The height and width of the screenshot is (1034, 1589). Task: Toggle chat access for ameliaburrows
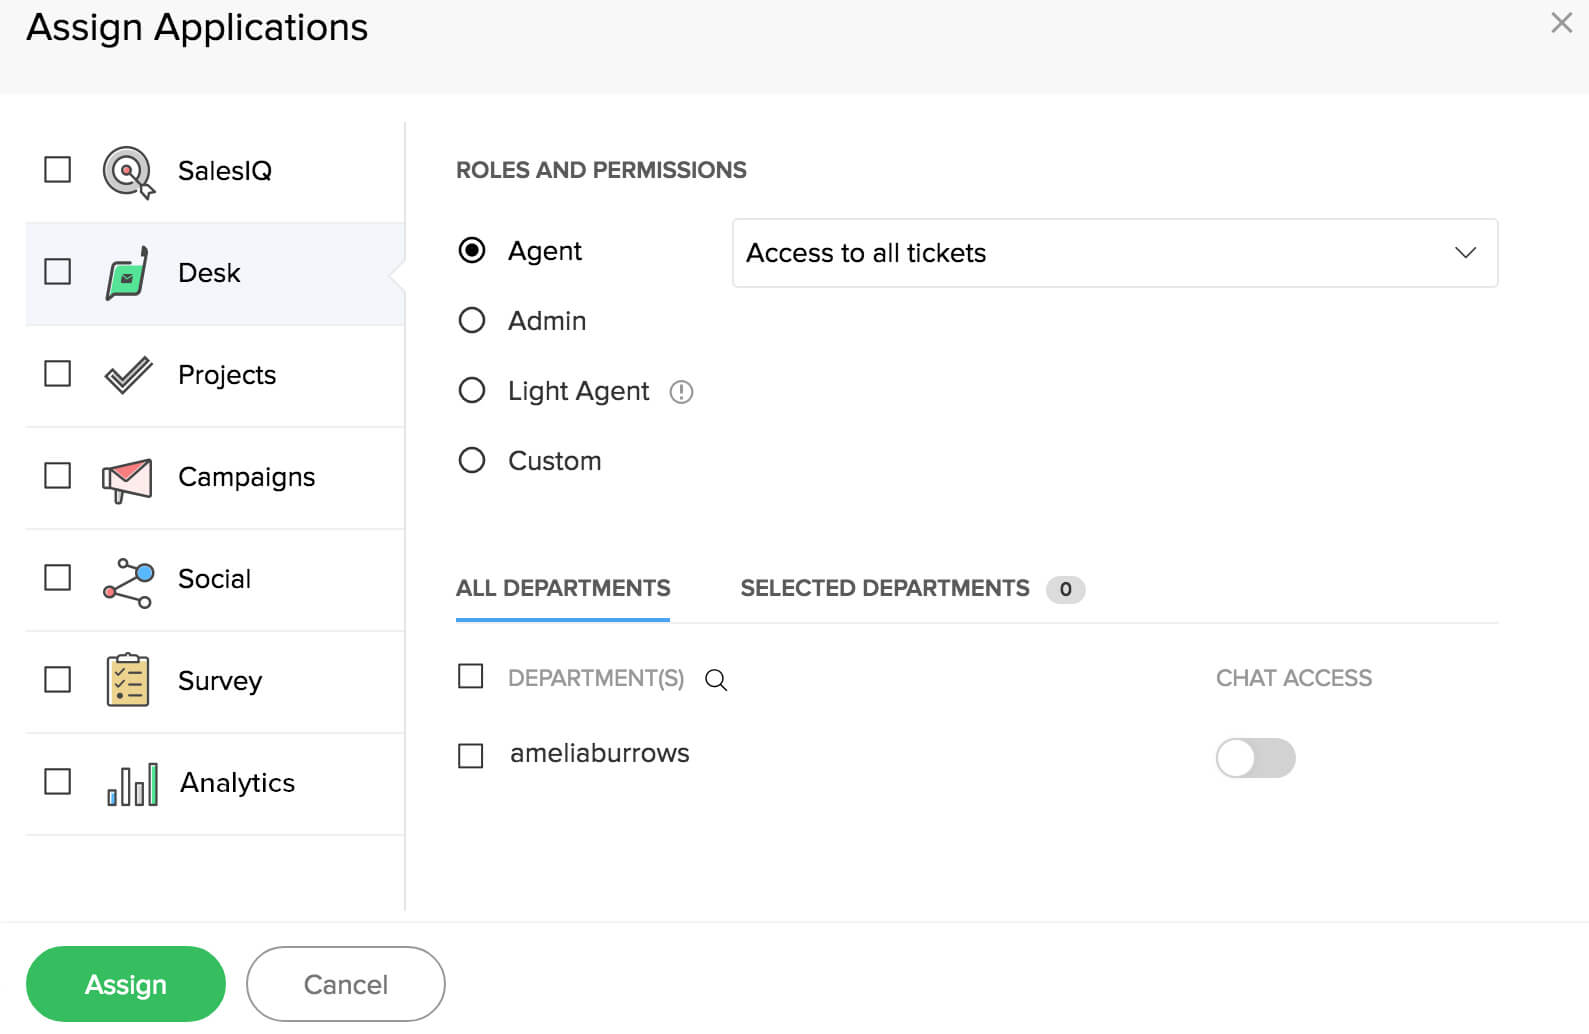(x=1255, y=758)
